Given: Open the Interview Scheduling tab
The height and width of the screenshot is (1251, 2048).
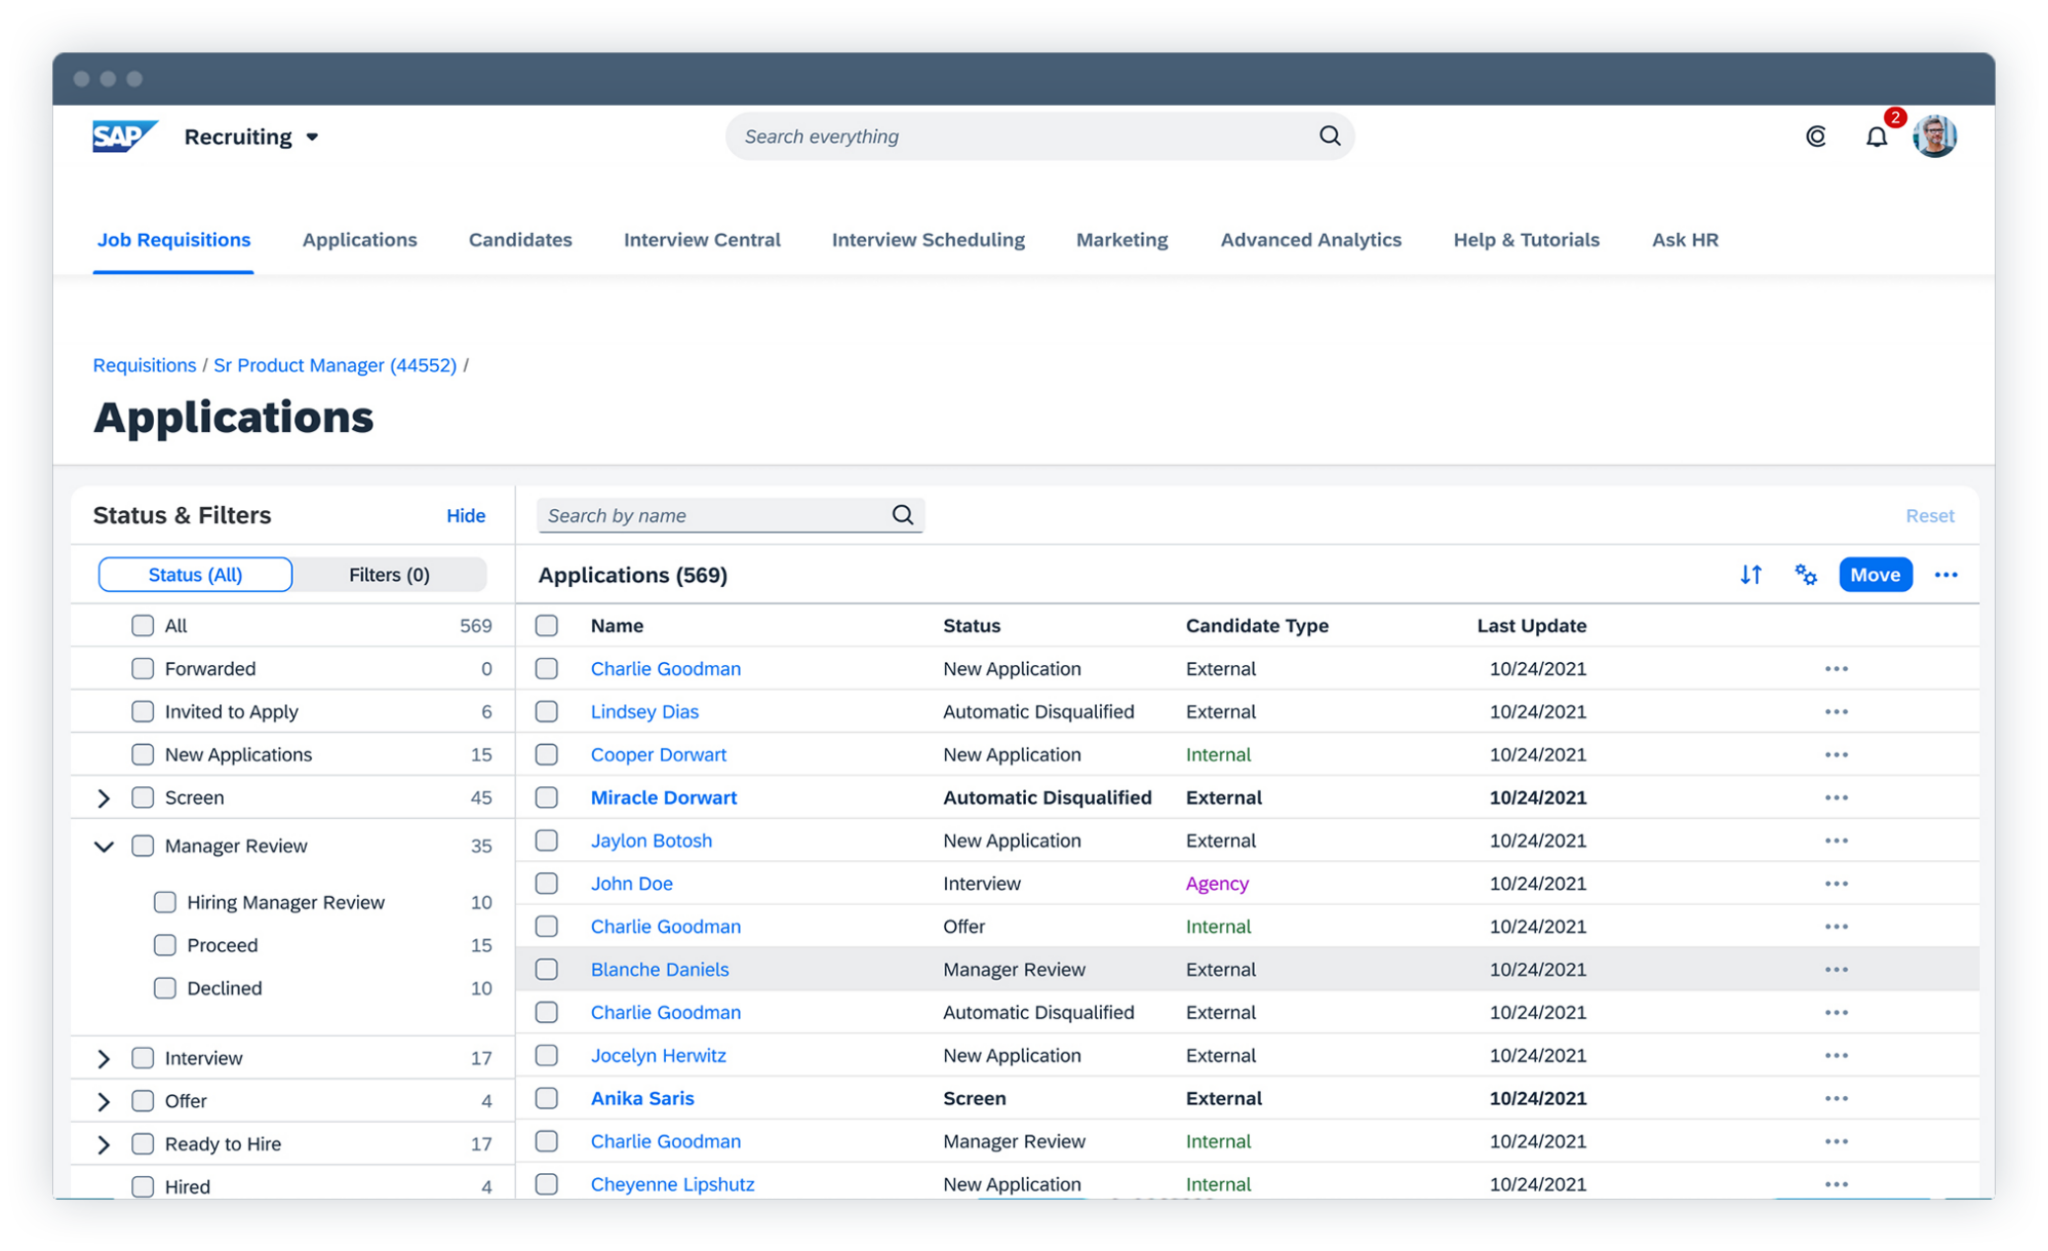Looking at the screenshot, I should [x=928, y=240].
